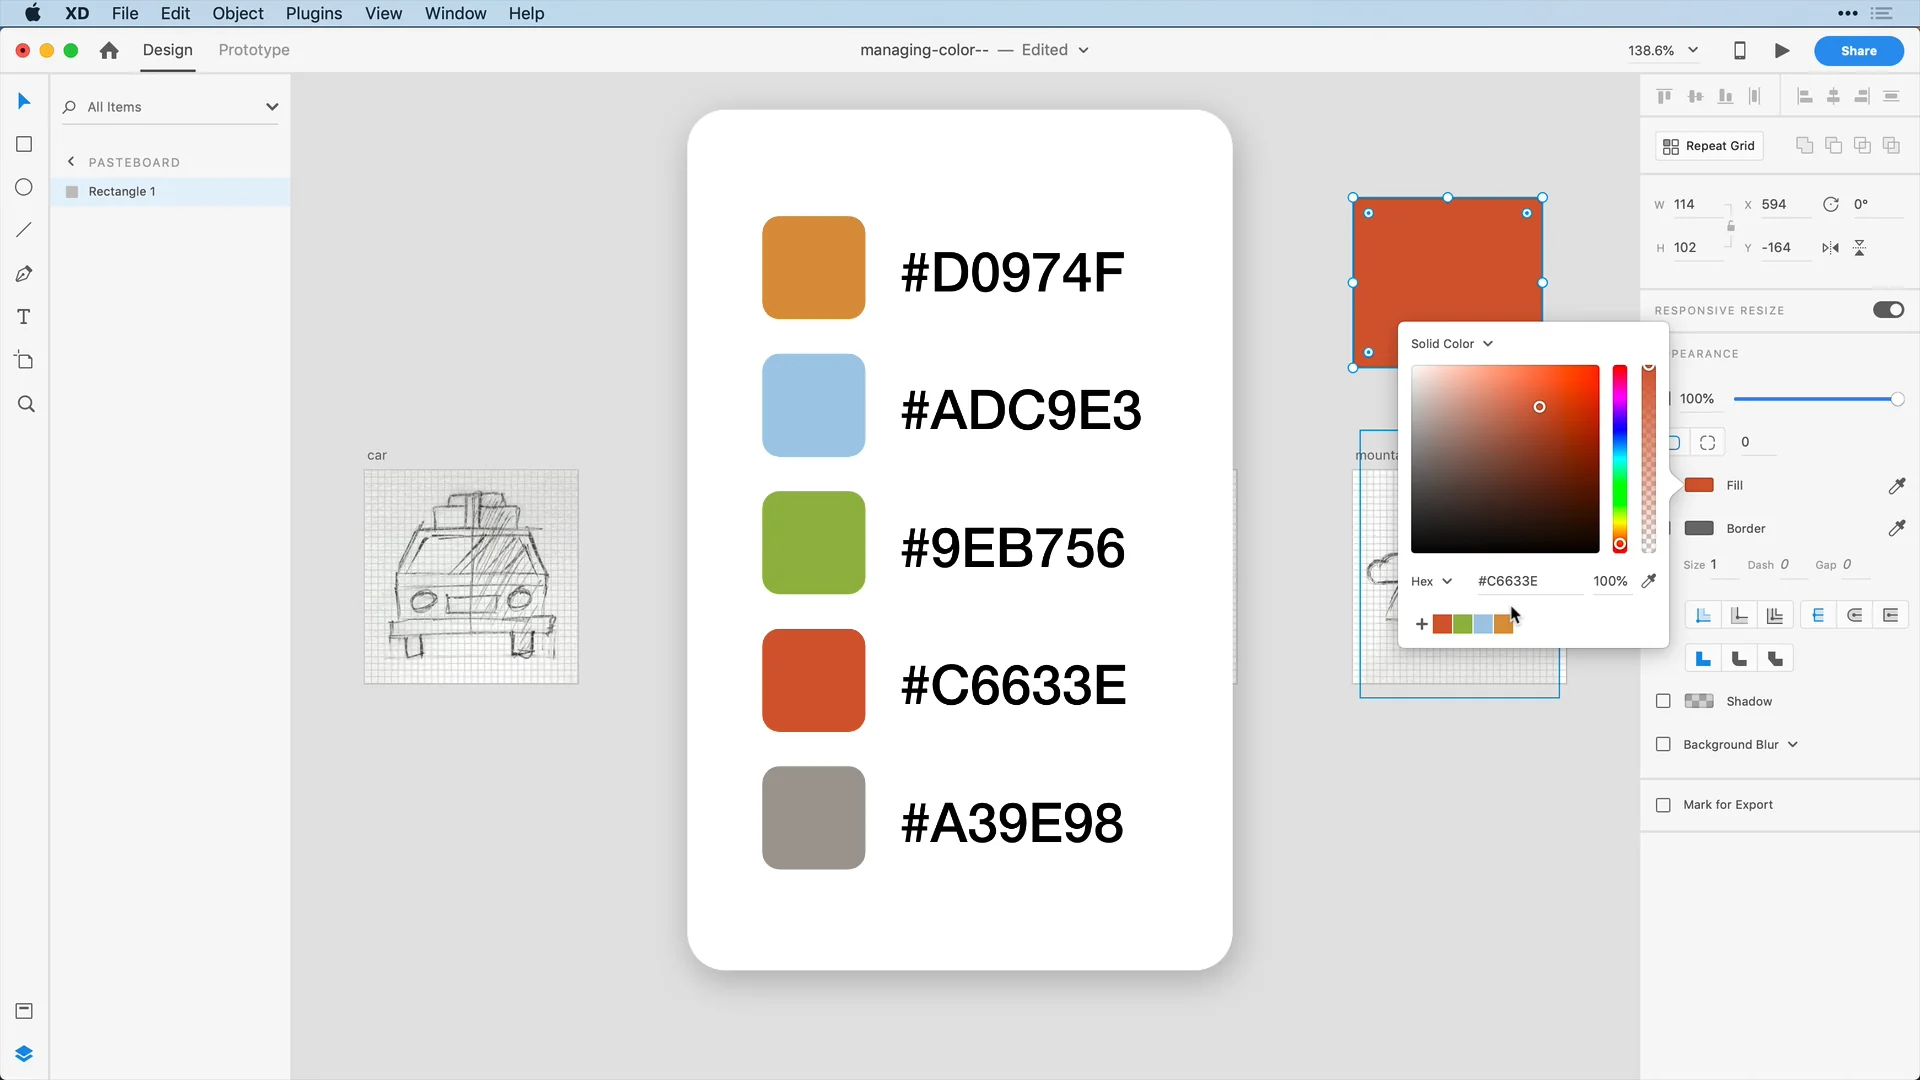Select the Zoom tool
Image resolution: width=1920 pixels, height=1080 pixels.
(x=26, y=404)
